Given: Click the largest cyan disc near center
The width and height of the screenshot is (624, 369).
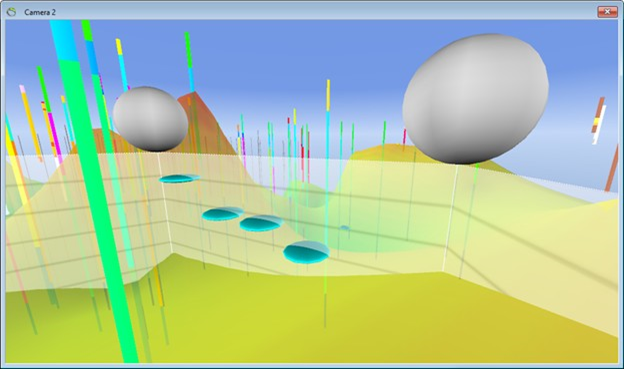Looking at the screenshot, I should [306, 252].
